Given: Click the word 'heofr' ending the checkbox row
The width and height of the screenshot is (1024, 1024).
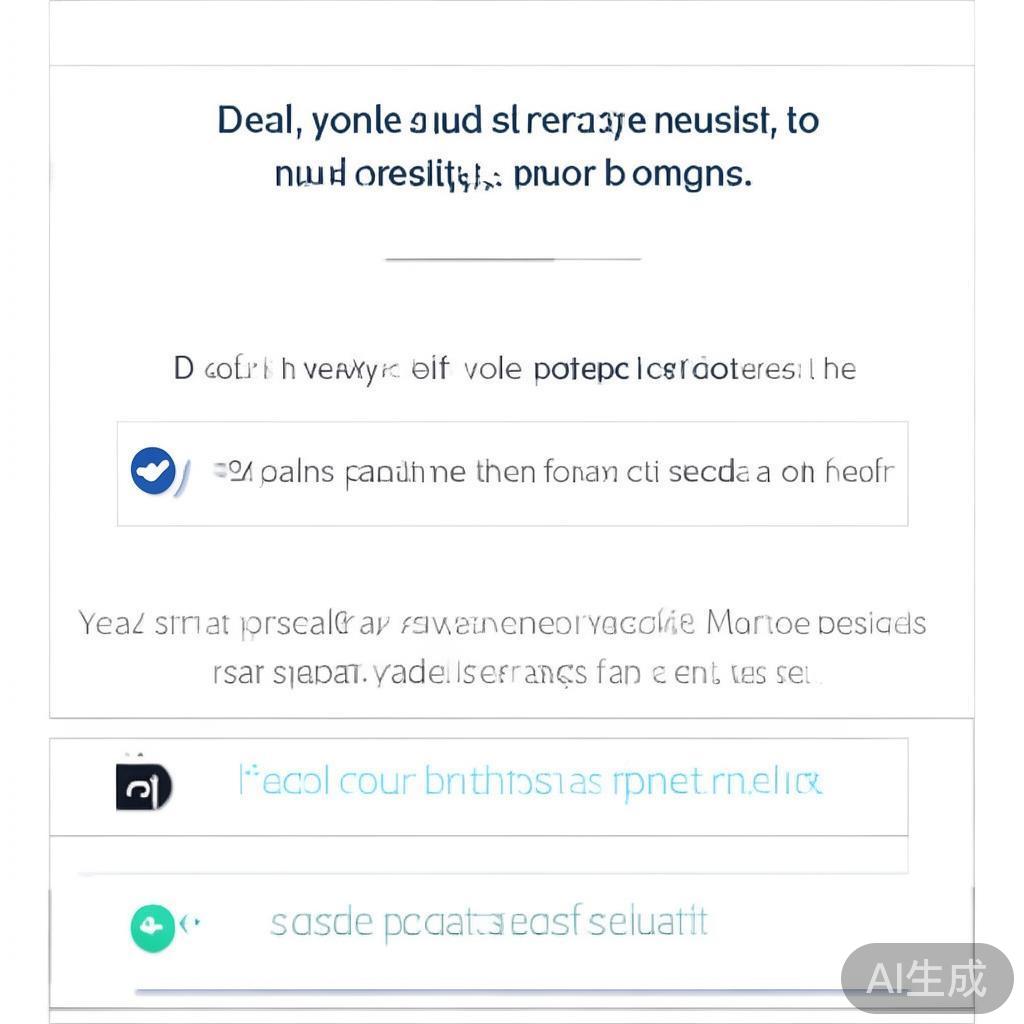Looking at the screenshot, I should [x=858, y=472].
